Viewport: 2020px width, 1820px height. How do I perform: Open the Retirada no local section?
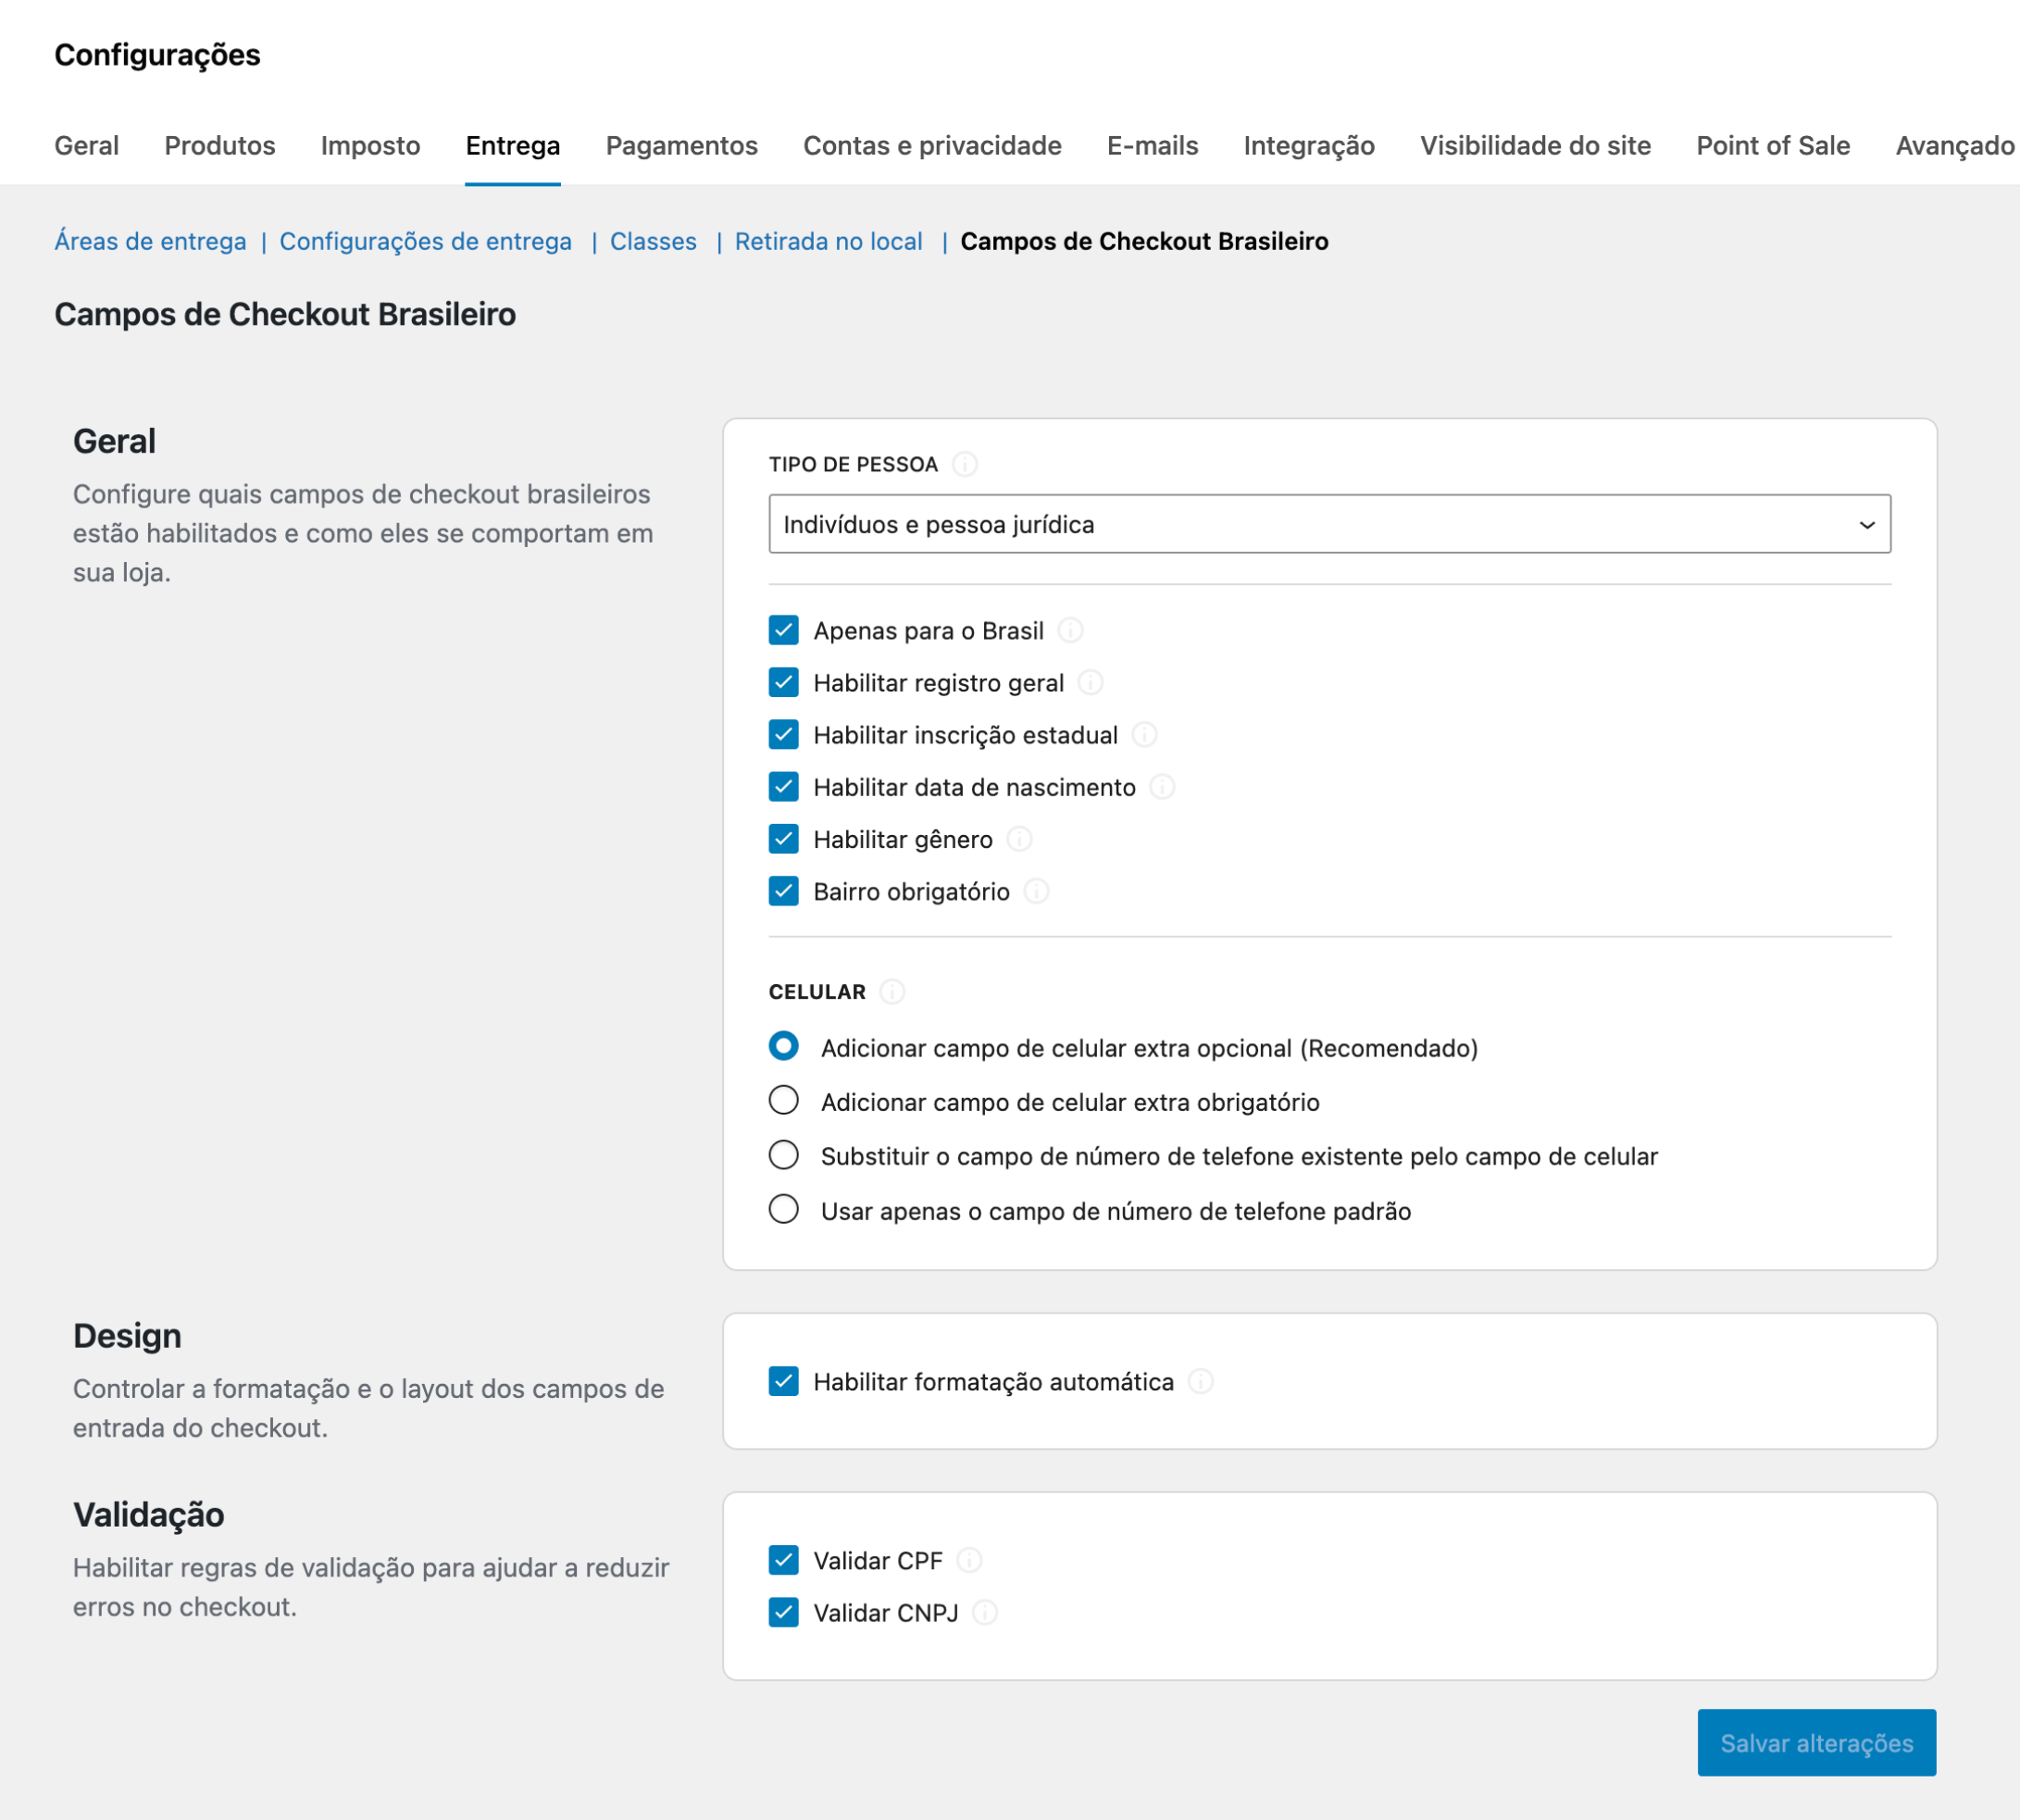(x=828, y=241)
